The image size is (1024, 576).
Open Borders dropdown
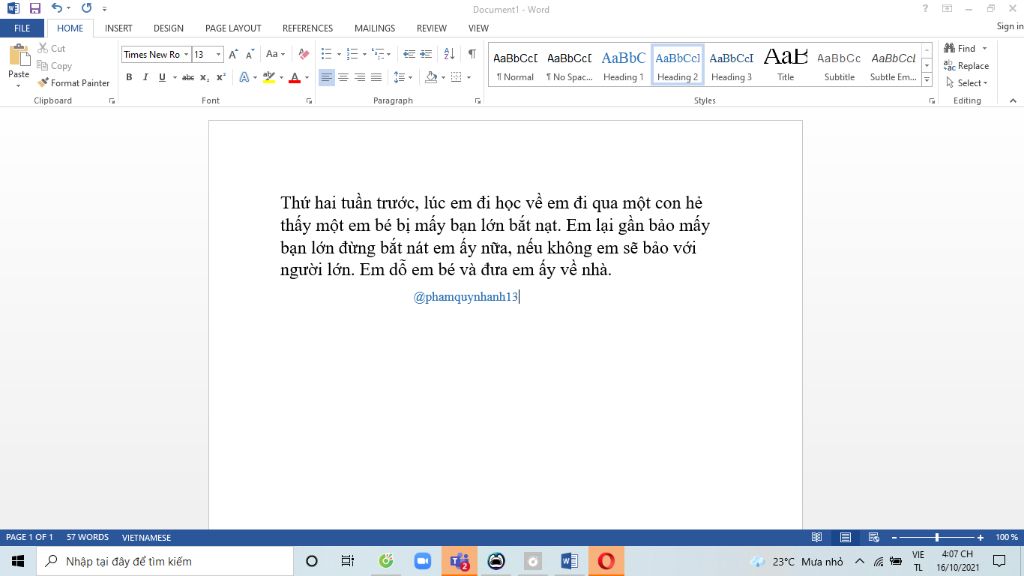pos(469,77)
